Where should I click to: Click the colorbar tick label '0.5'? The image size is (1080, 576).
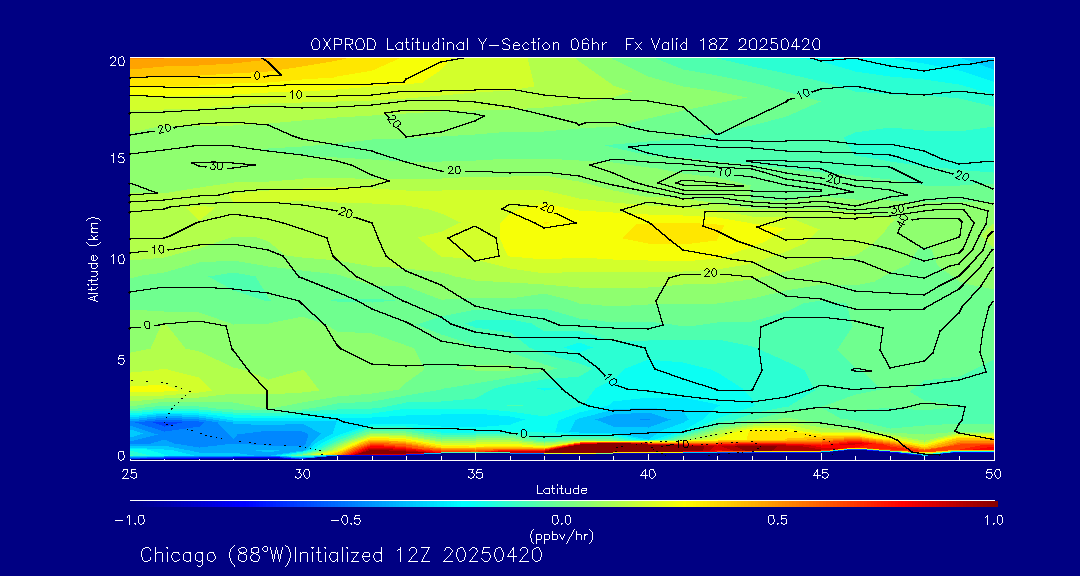[x=777, y=520]
